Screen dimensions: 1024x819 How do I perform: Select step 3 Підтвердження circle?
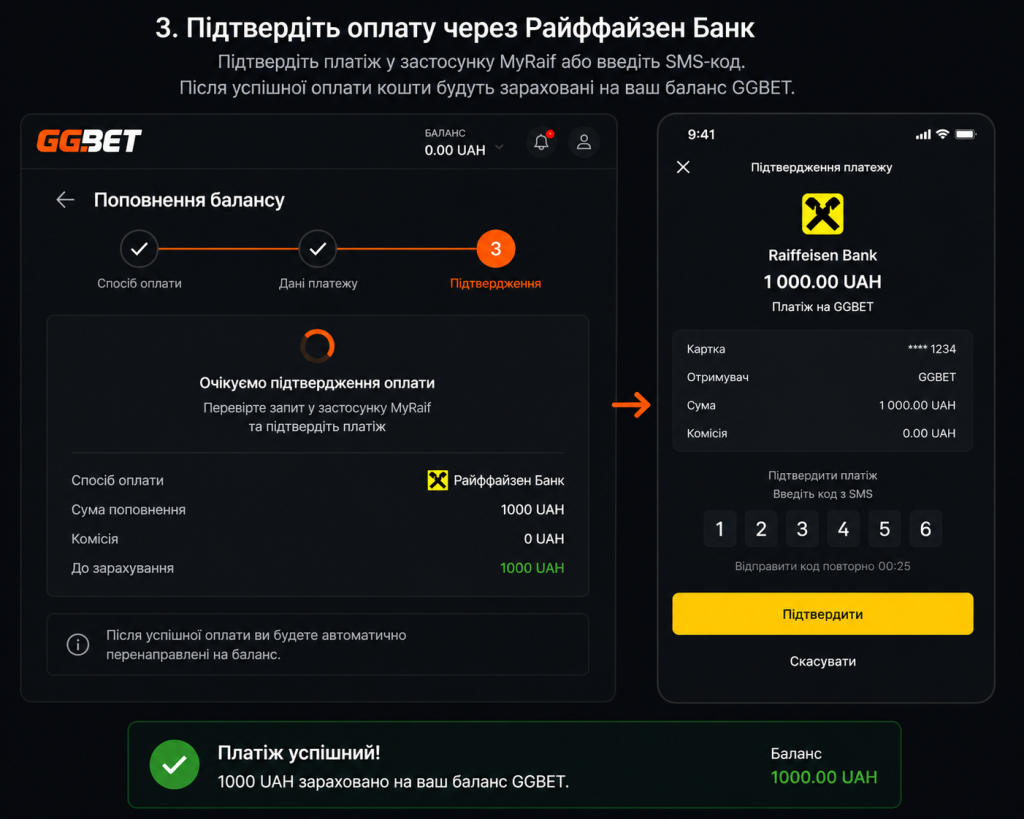496,249
